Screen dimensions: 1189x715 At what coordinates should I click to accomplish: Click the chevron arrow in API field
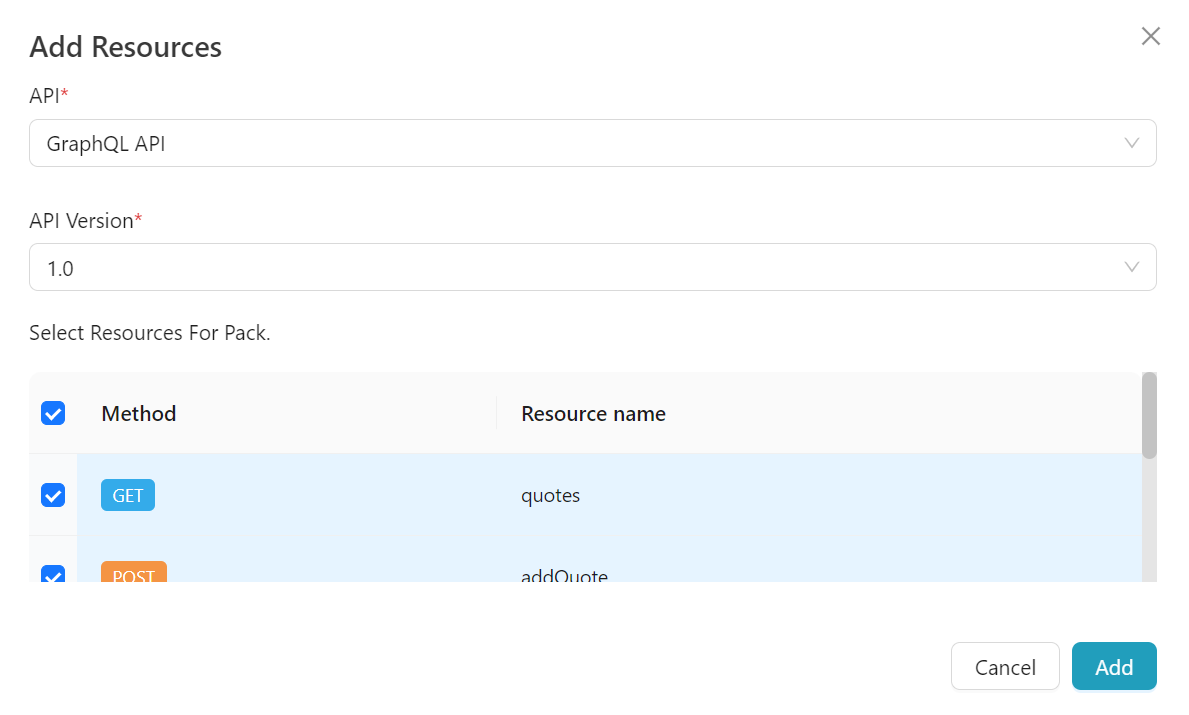[x=1132, y=143]
